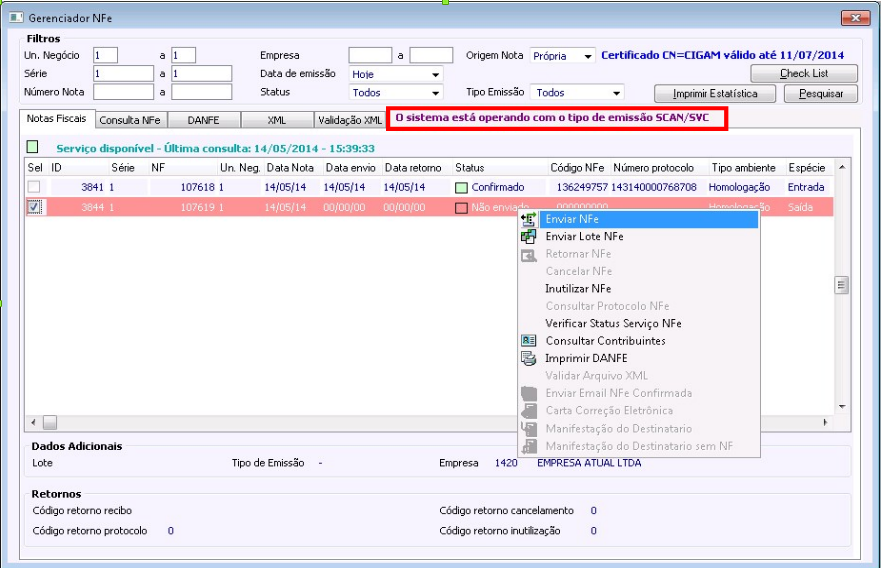Click the Data Nota column header
The height and width of the screenshot is (568, 881).
point(292,168)
